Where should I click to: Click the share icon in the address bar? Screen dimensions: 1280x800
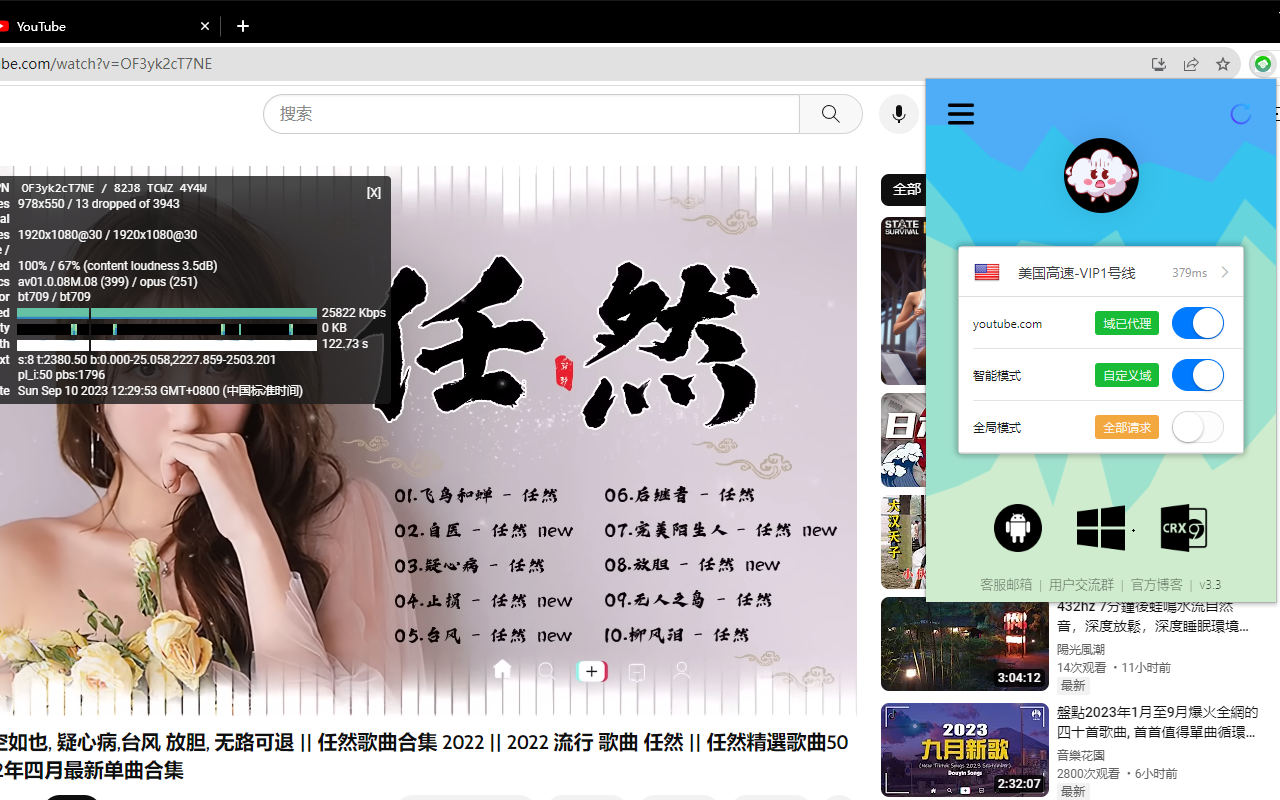click(1190, 63)
